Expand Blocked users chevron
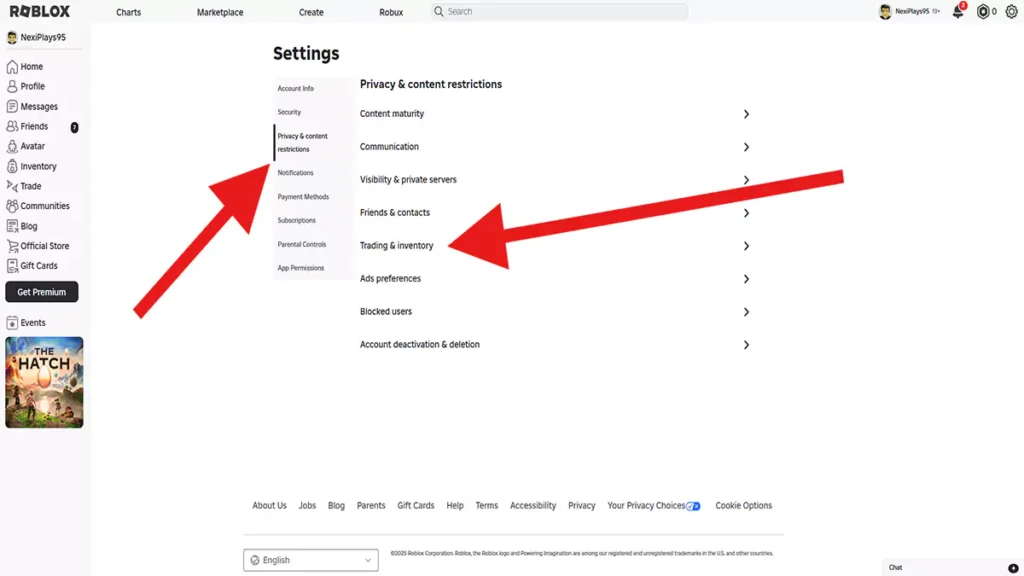1024x576 pixels. (746, 312)
